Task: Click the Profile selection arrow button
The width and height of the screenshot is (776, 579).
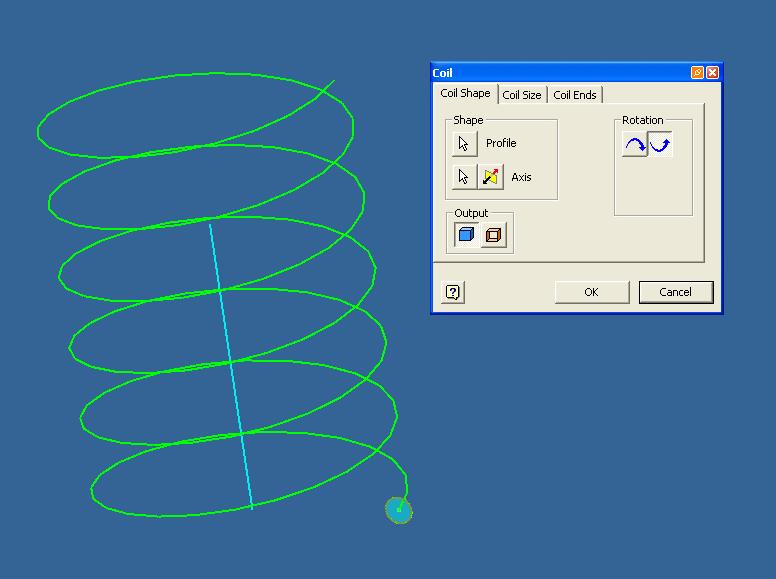Action: pyautogui.click(x=464, y=144)
